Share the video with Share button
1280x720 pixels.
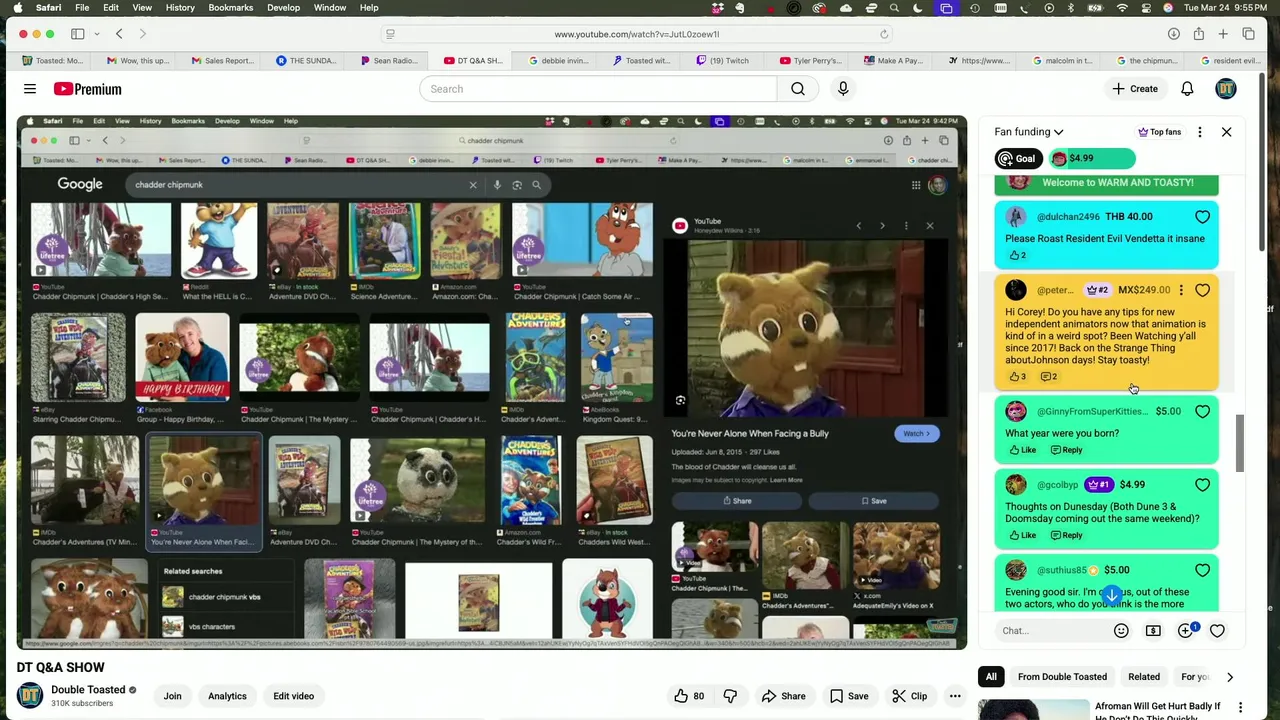point(783,696)
